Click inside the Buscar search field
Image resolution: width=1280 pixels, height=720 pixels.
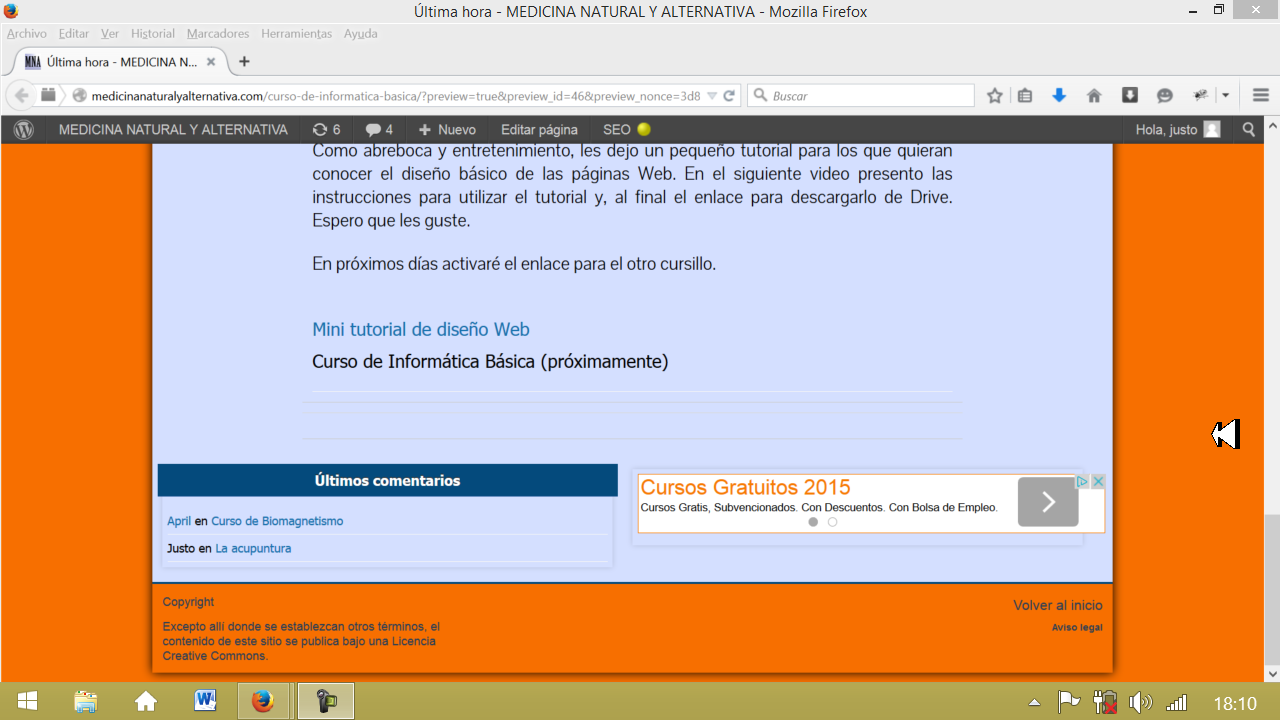tap(860, 95)
